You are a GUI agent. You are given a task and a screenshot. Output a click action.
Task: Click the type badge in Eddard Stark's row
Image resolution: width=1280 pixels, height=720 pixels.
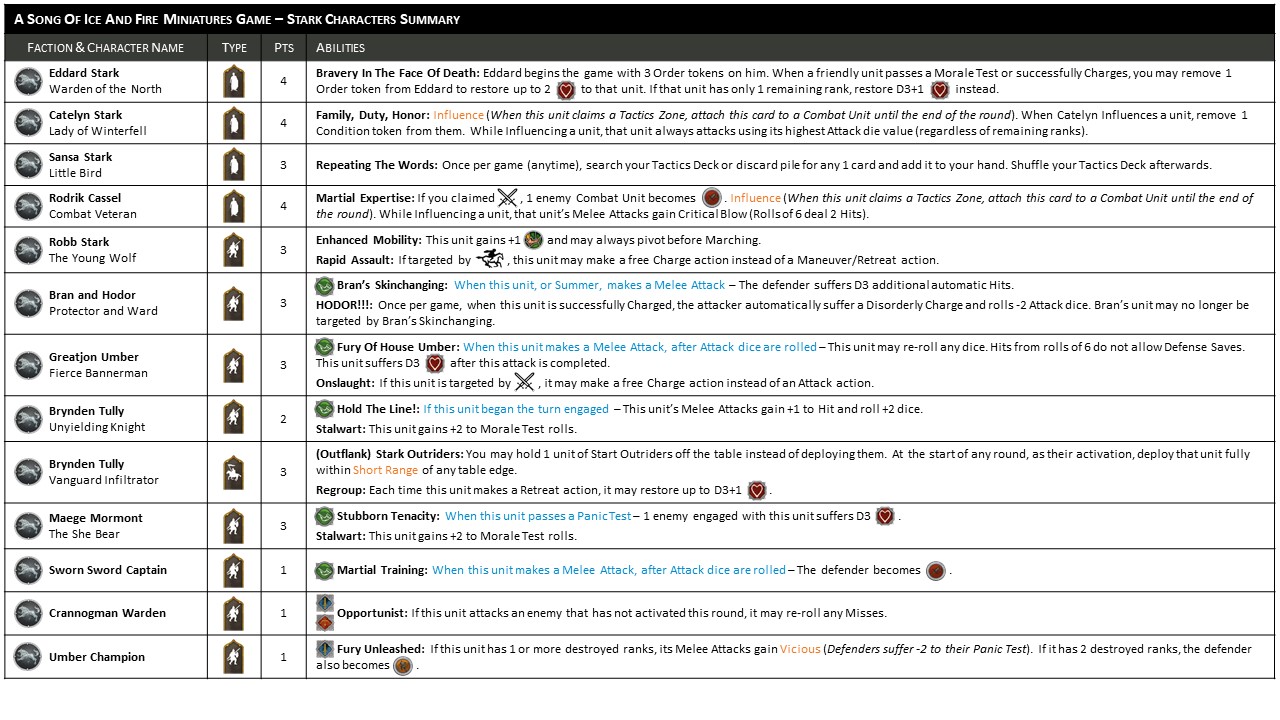tap(233, 81)
